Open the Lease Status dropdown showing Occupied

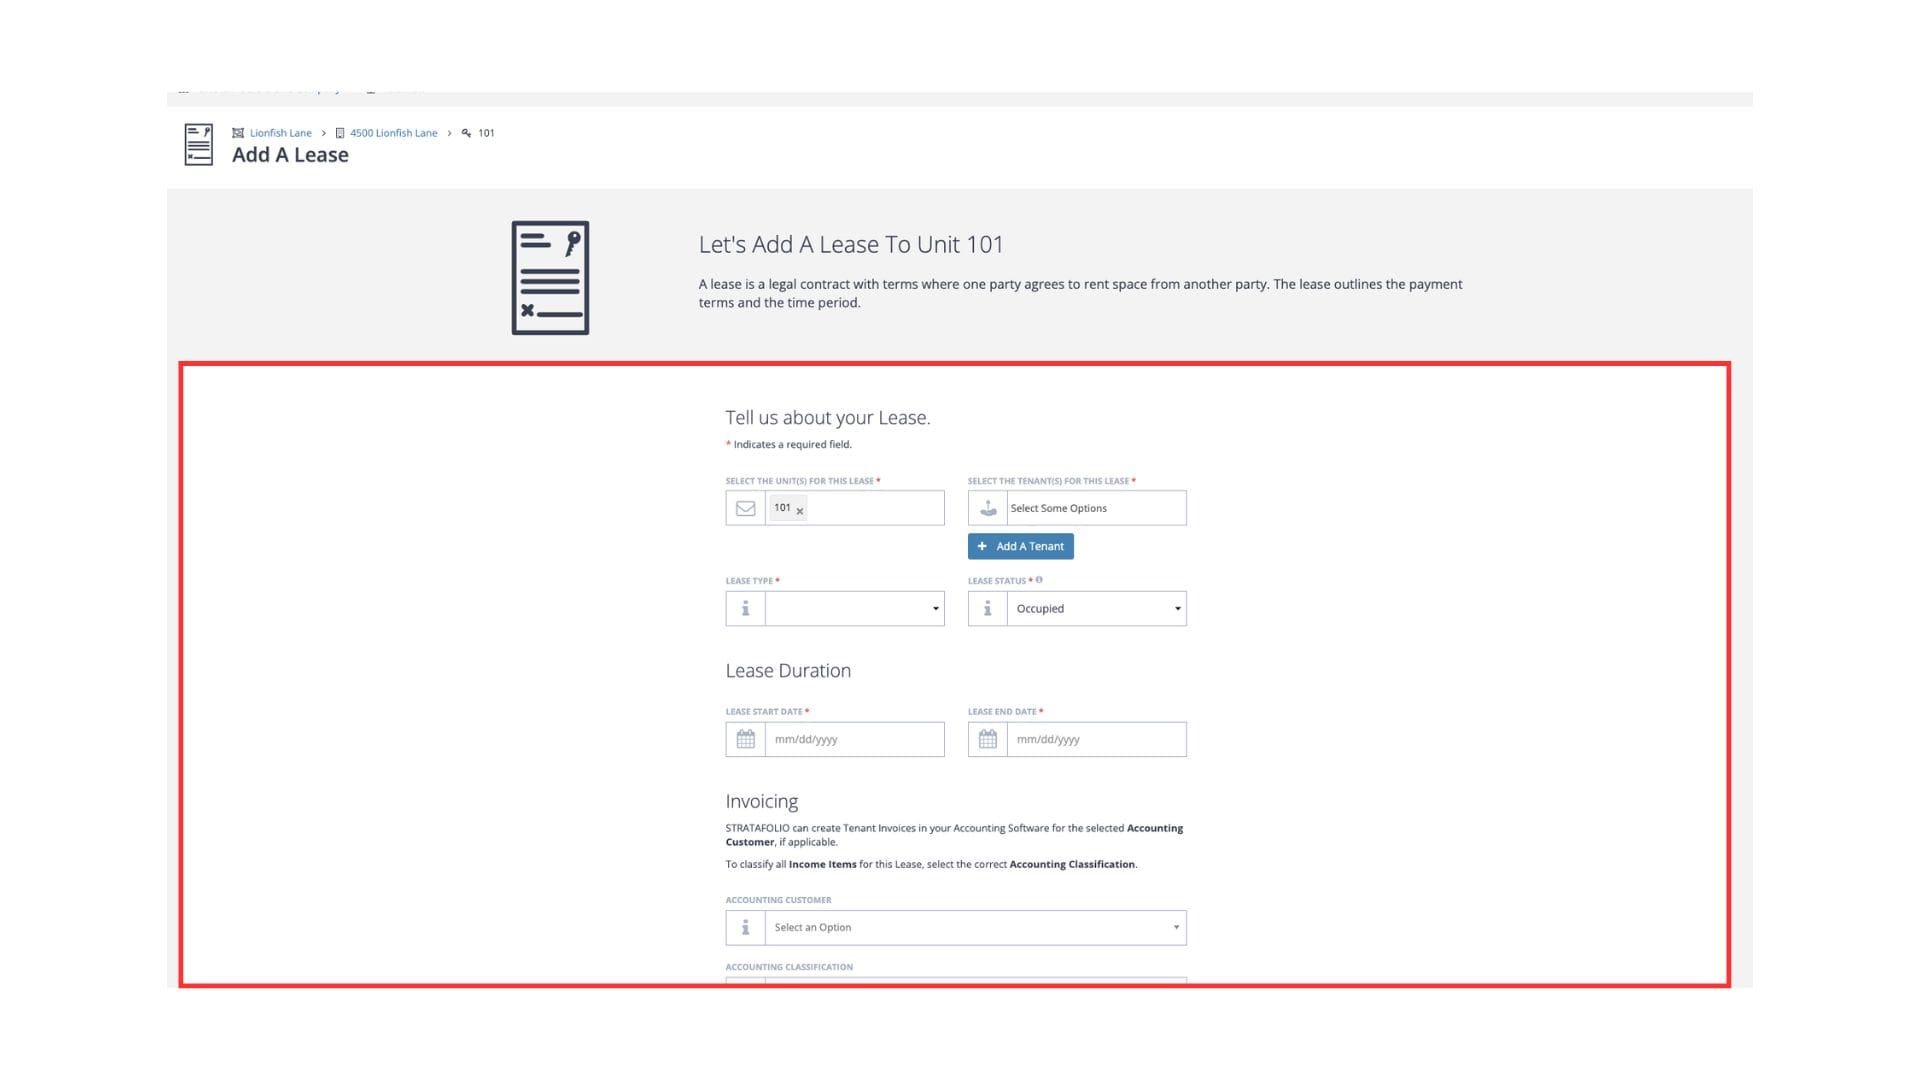click(1096, 608)
